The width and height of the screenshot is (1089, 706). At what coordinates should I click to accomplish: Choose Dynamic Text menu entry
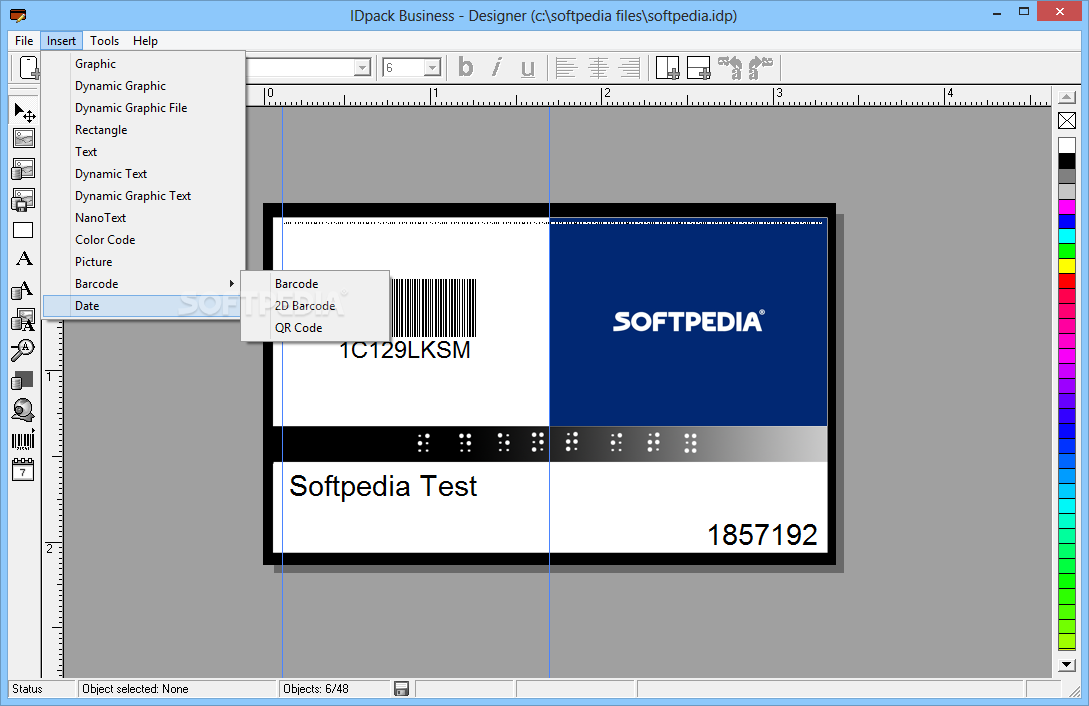(144, 174)
